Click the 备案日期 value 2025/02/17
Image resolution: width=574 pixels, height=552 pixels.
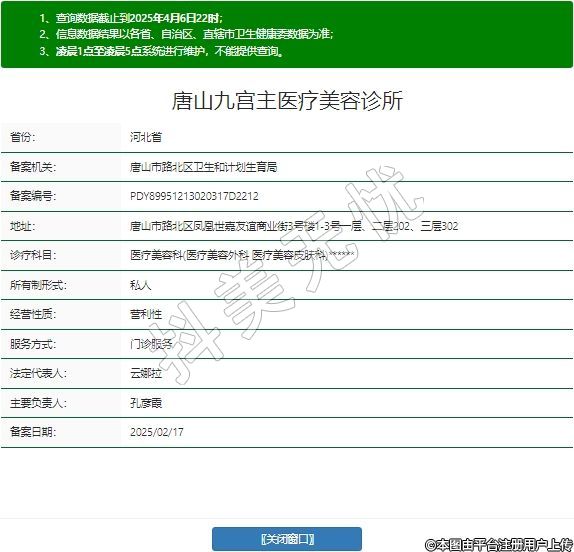click(157, 432)
